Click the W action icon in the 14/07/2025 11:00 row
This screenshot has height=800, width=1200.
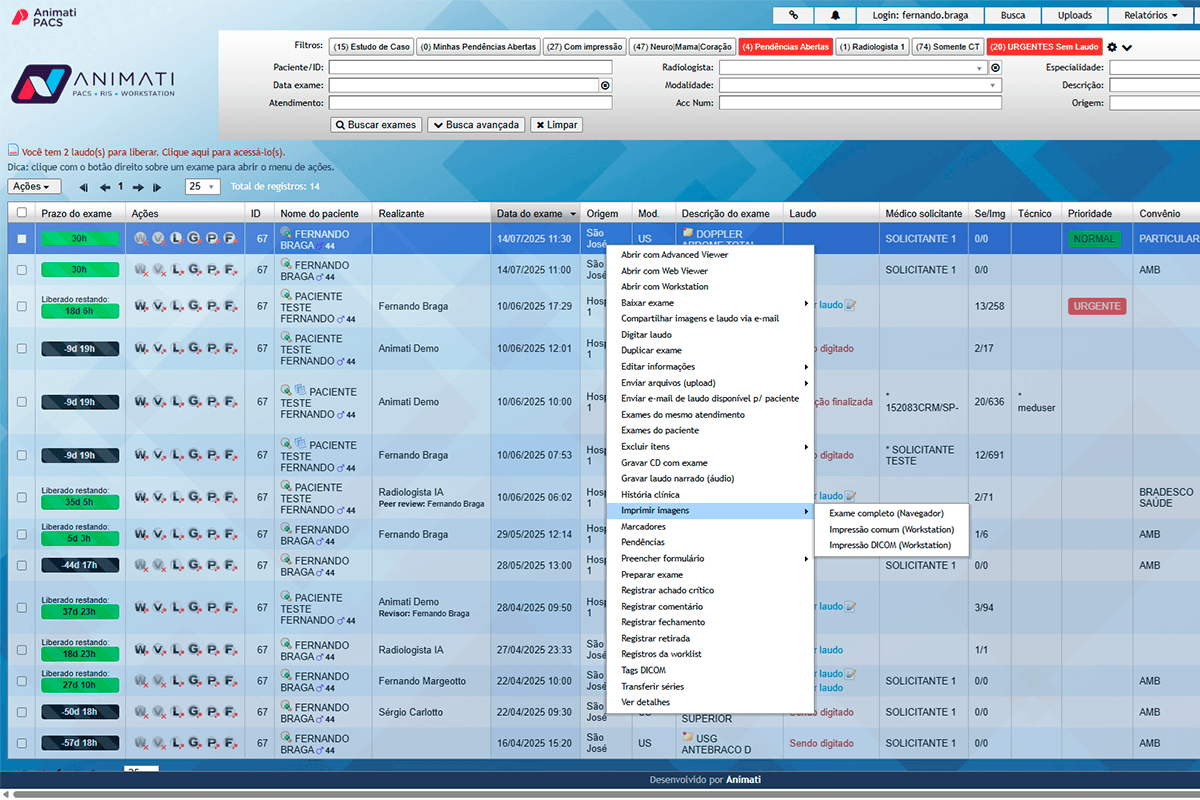[x=141, y=270]
